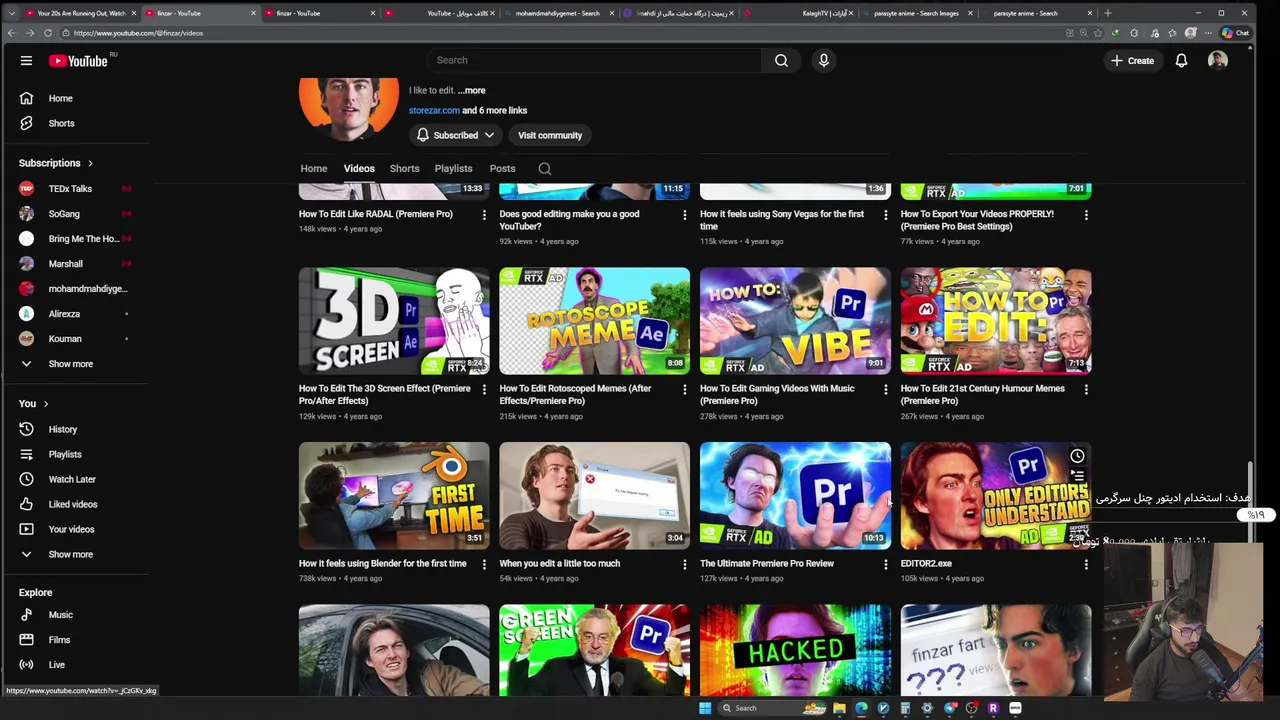Switch to channel Home tab

click(314, 169)
